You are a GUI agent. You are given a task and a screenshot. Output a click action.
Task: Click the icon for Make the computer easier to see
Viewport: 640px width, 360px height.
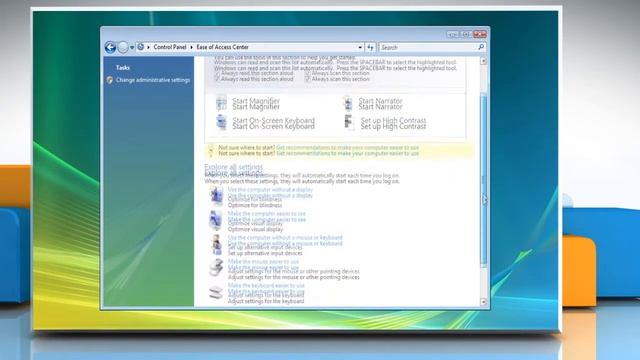[216, 220]
